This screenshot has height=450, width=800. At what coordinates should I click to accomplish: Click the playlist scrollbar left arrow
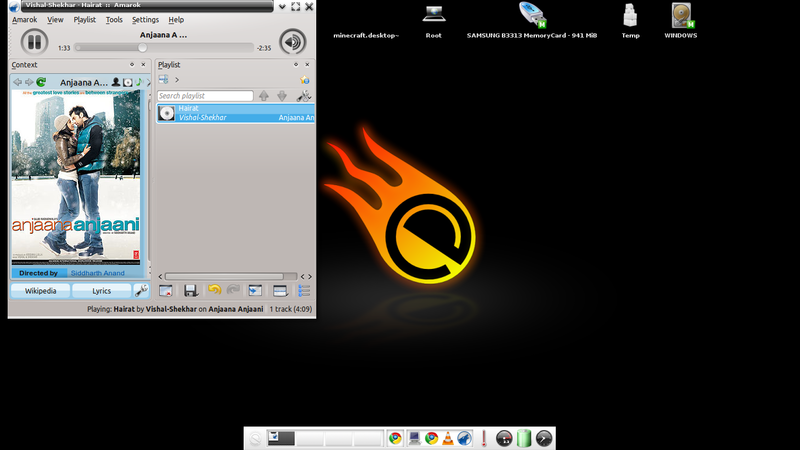[160, 277]
